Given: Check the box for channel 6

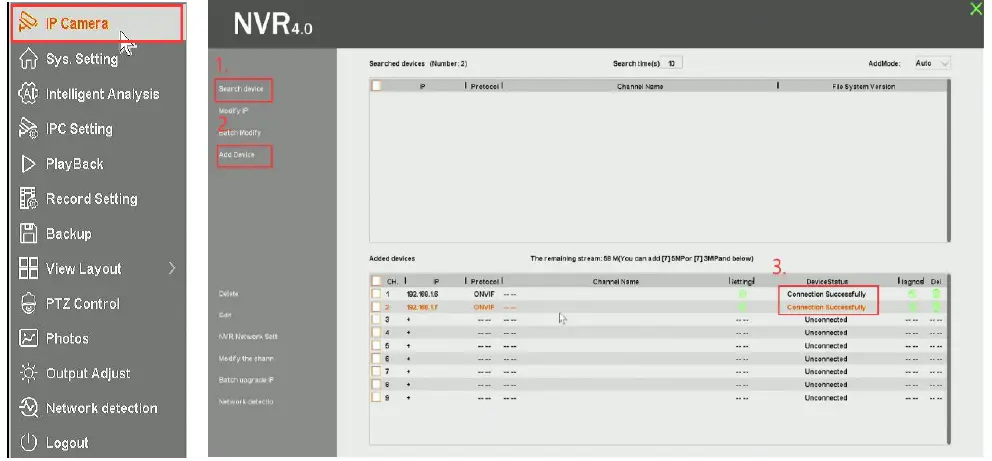Looking at the screenshot, I should pos(376,359).
